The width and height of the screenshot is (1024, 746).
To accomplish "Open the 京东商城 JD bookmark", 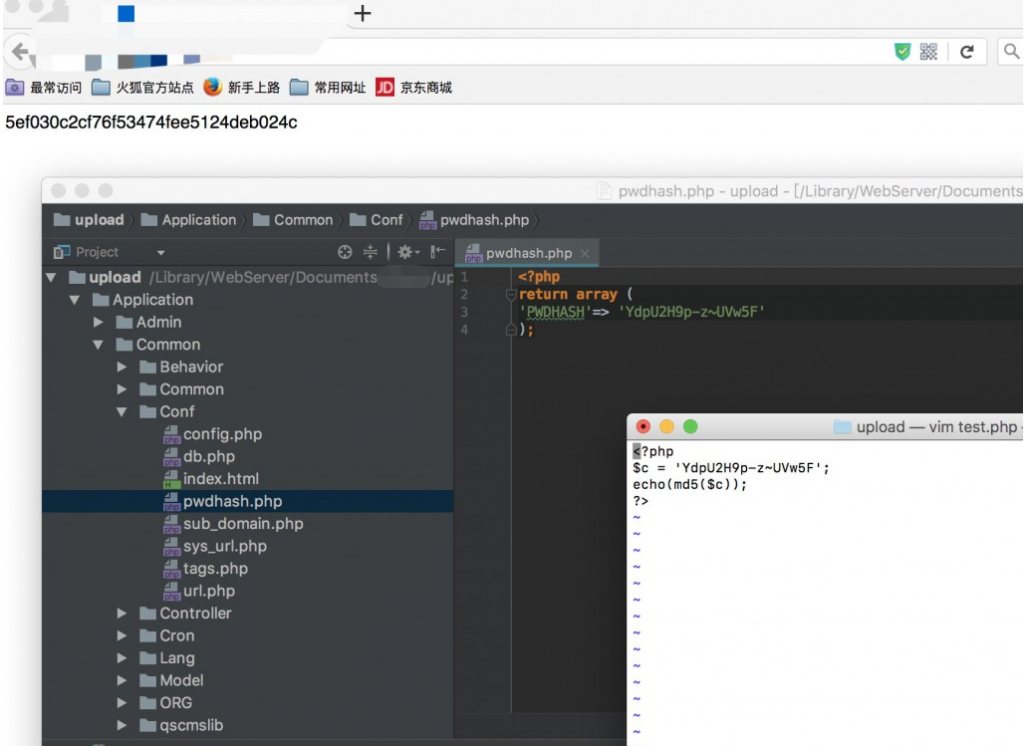I will [x=414, y=87].
